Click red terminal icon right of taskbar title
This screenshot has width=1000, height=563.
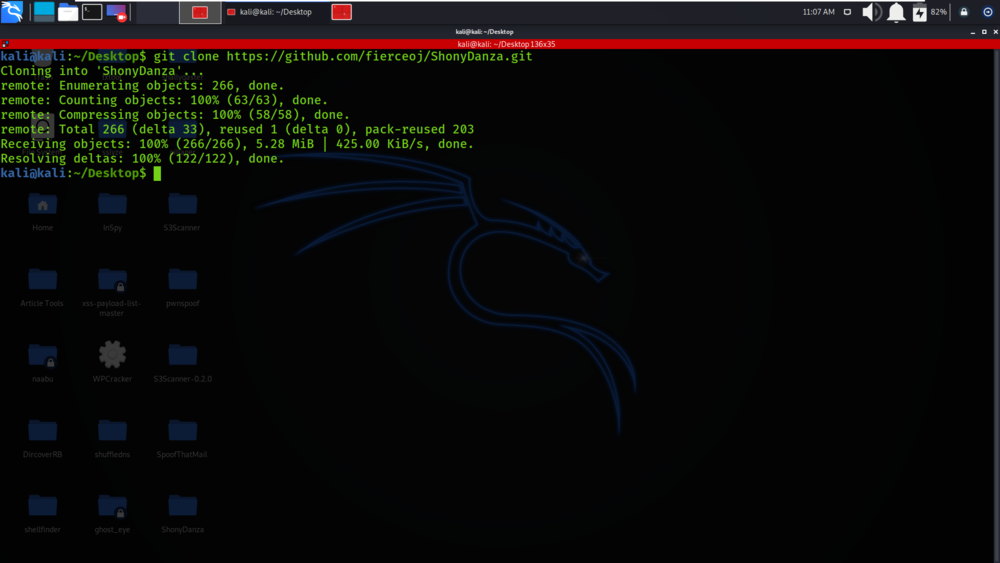click(342, 12)
